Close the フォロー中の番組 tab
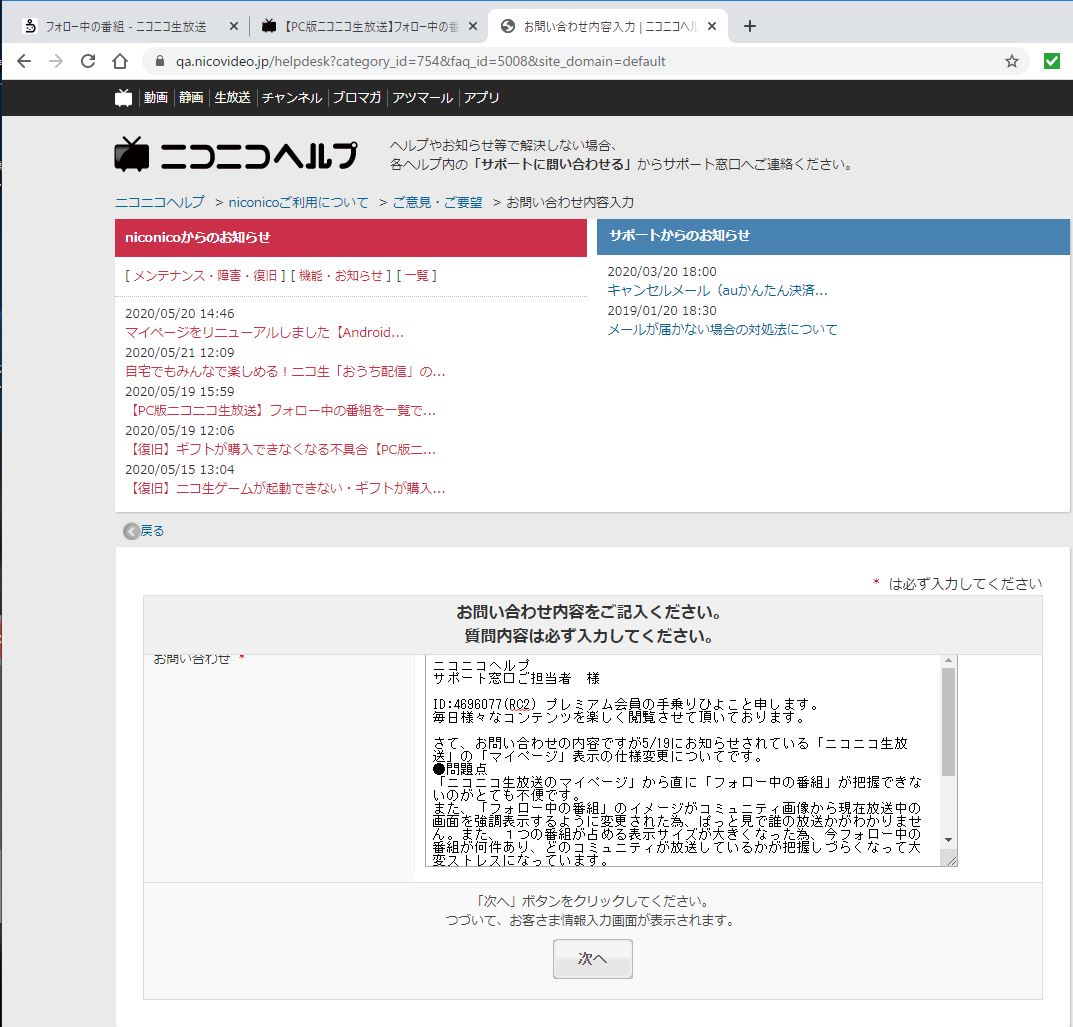This screenshot has height=1027, width=1073. (233, 26)
